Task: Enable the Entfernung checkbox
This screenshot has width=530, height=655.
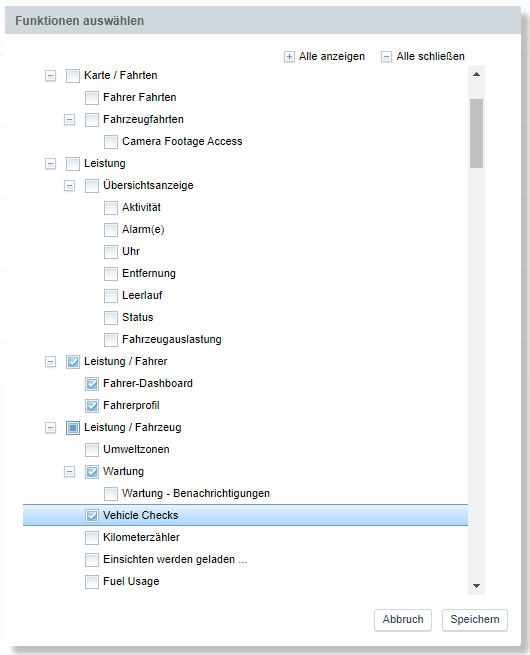Action: (x=111, y=274)
